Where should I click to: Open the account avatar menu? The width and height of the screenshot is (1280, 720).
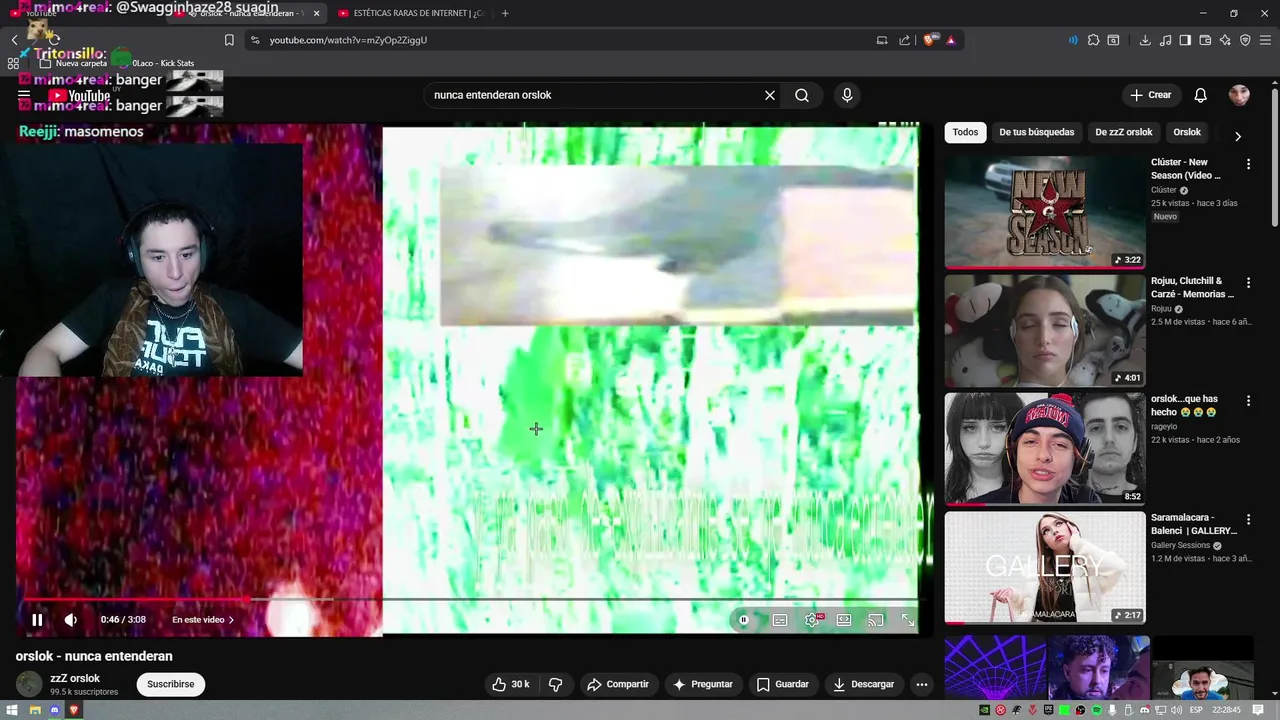(1239, 95)
